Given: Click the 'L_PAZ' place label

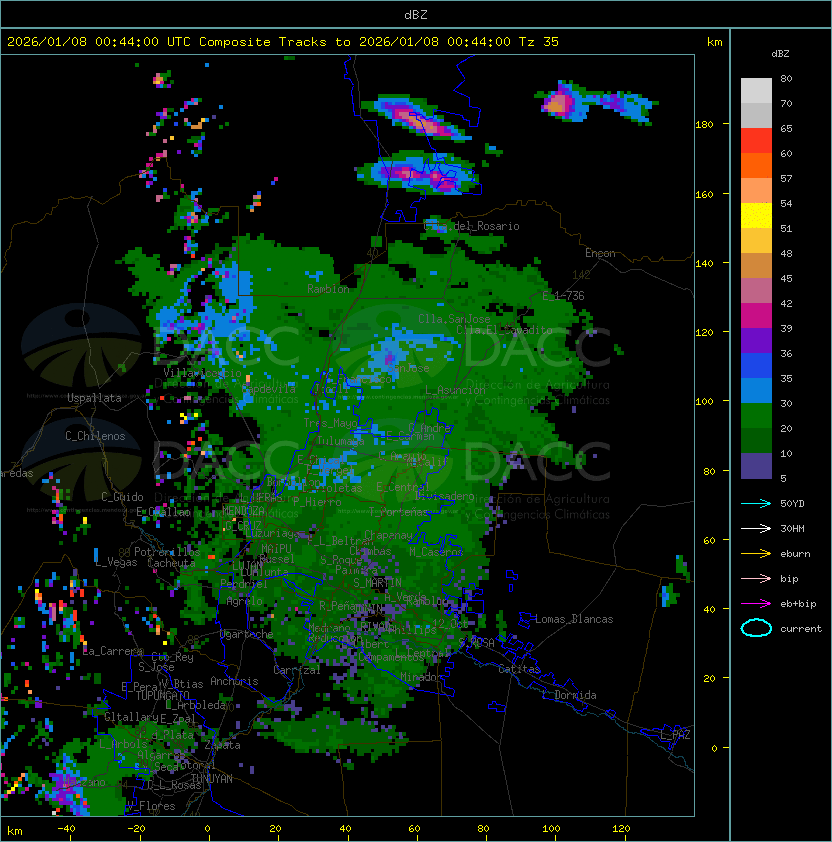Looking at the screenshot, I should [x=675, y=735].
